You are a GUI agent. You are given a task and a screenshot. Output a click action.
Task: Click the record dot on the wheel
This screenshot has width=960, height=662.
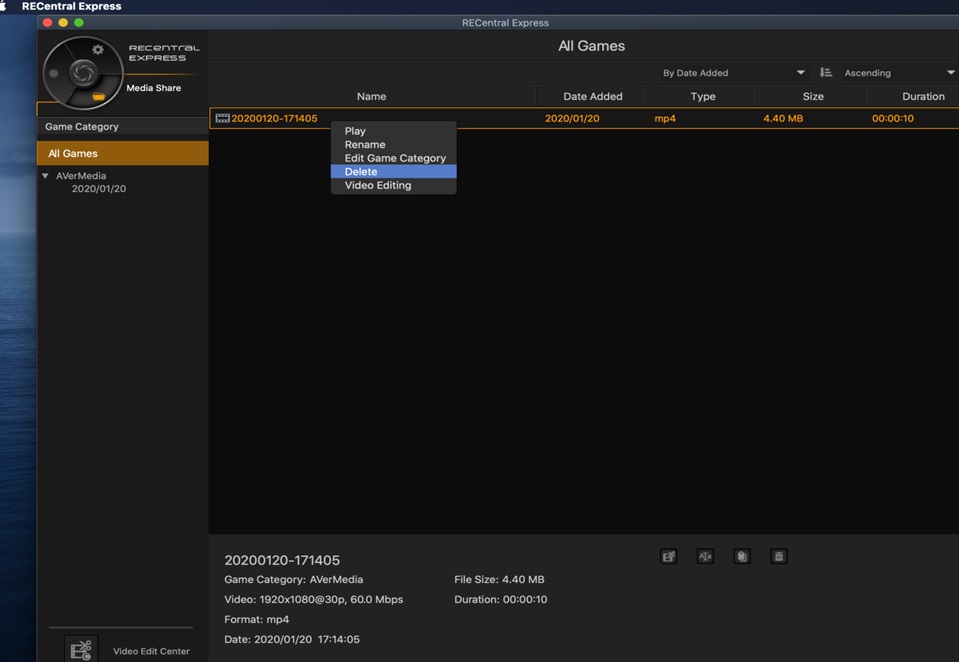click(x=54, y=73)
